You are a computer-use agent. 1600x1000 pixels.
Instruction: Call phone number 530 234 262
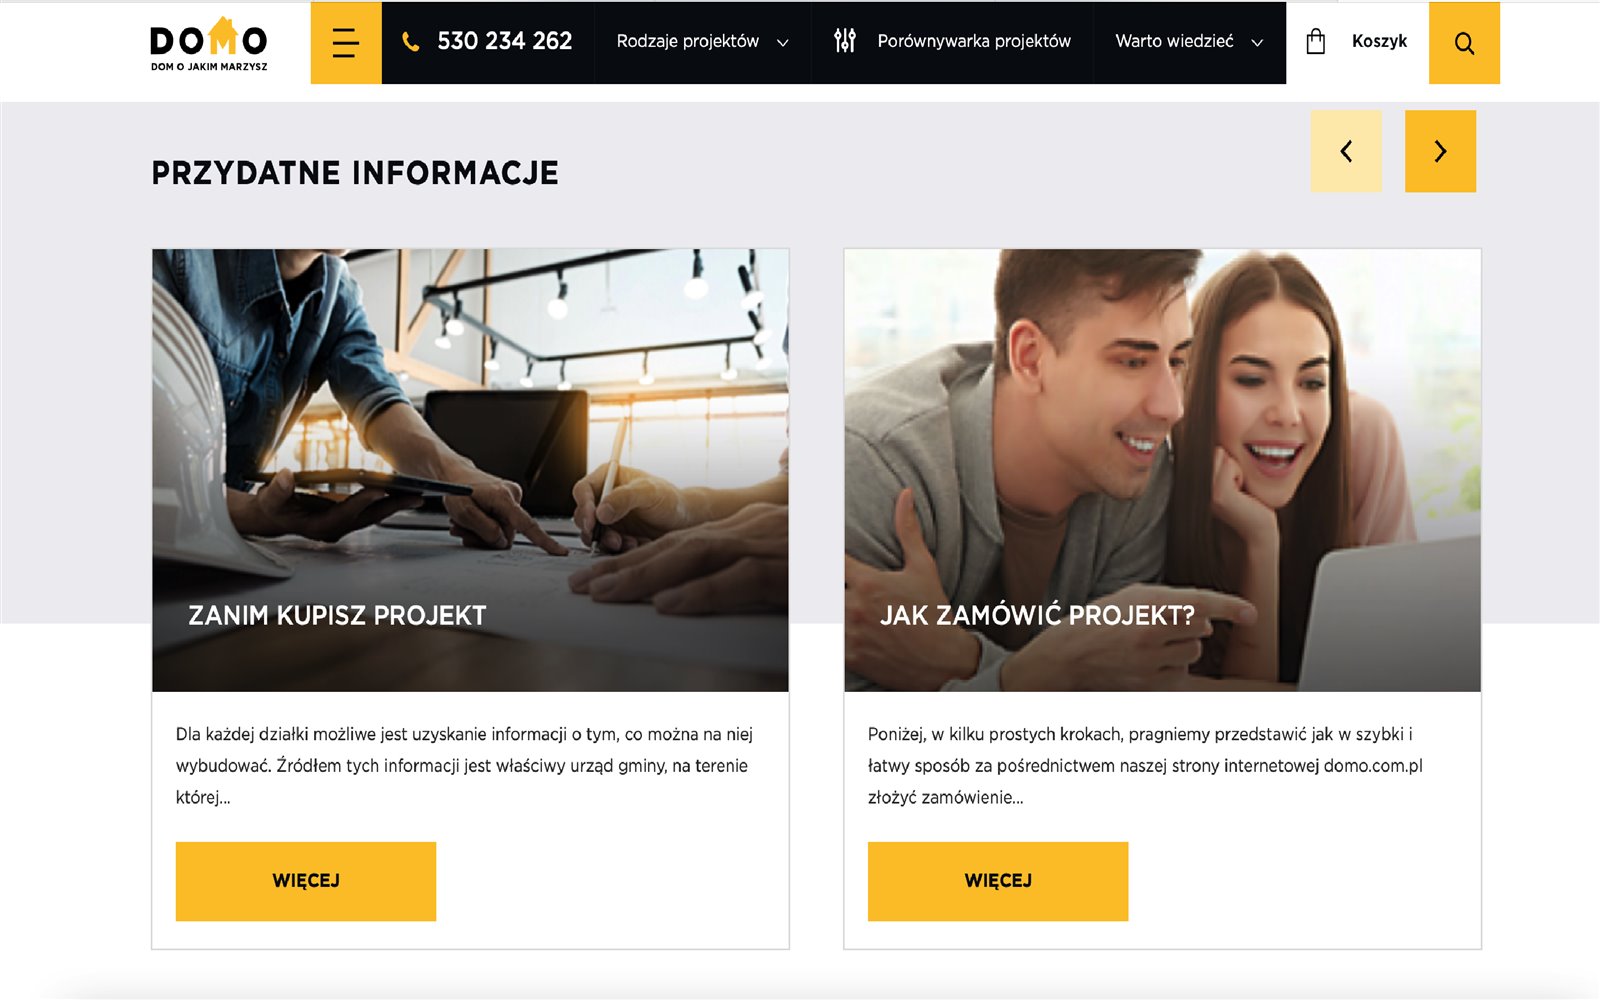click(505, 41)
